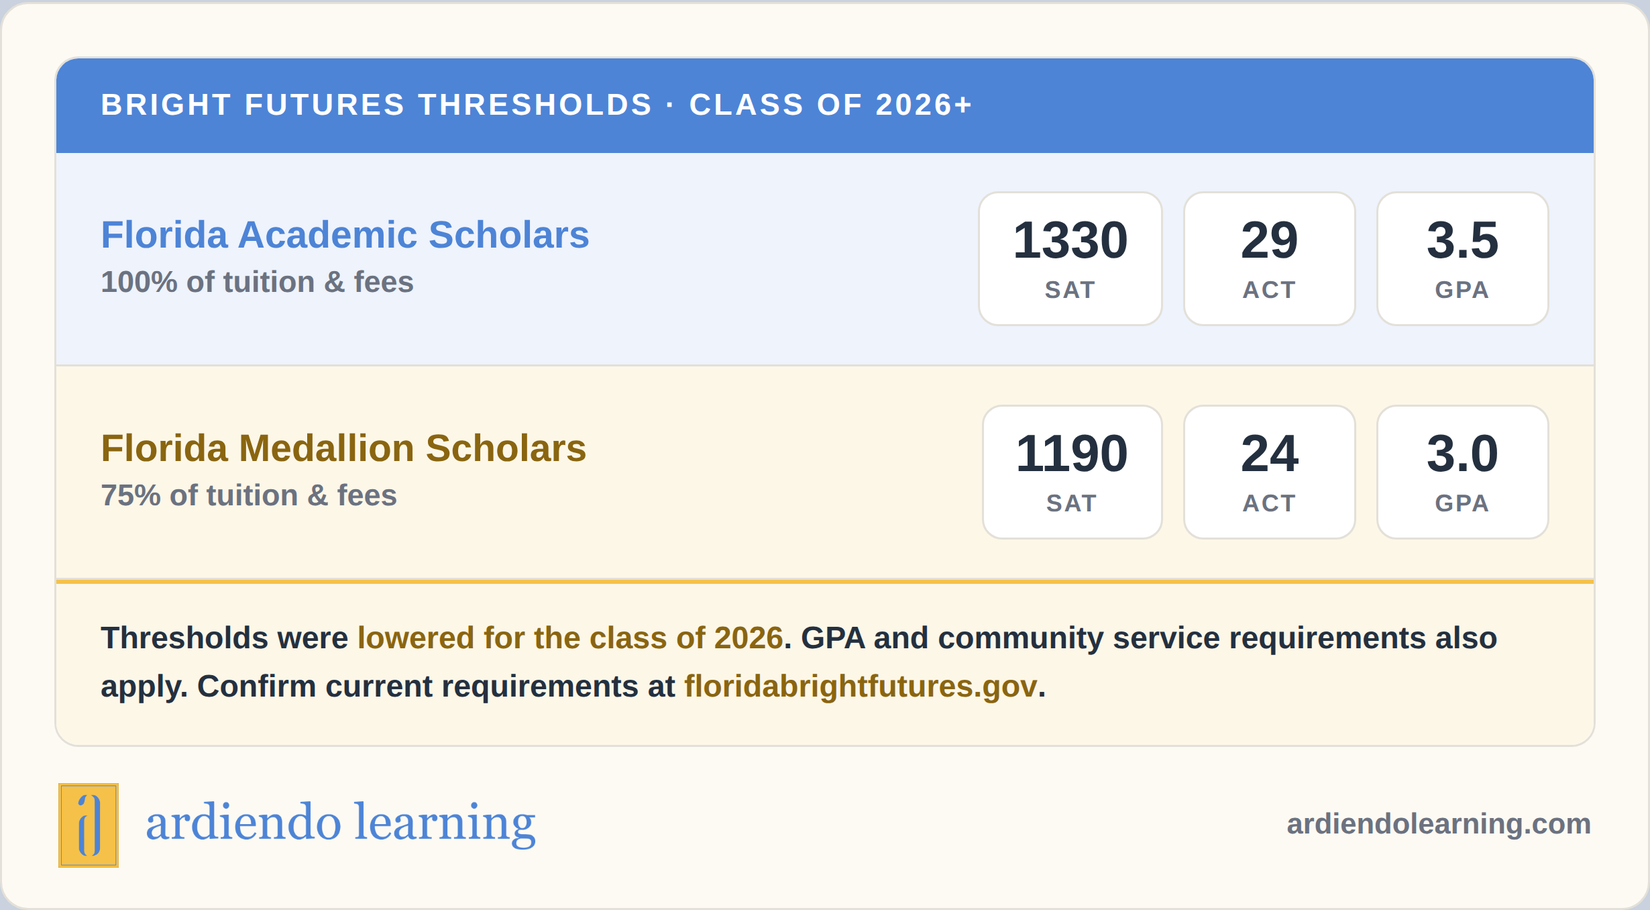The width and height of the screenshot is (1650, 910).
Task: Click the '75% of tuition & fees' text
Action: click(249, 495)
